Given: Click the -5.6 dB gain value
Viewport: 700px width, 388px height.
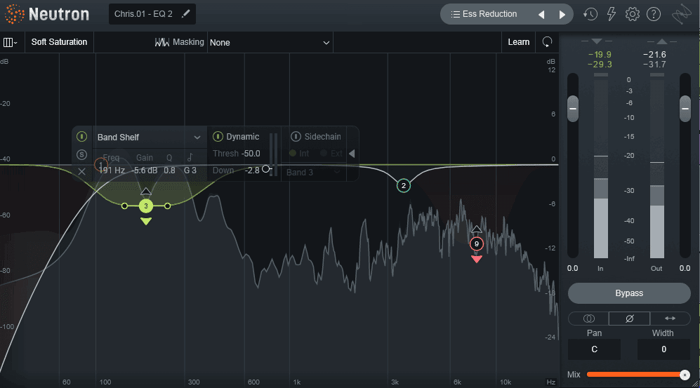Looking at the screenshot, I should click(x=145, y=170).
